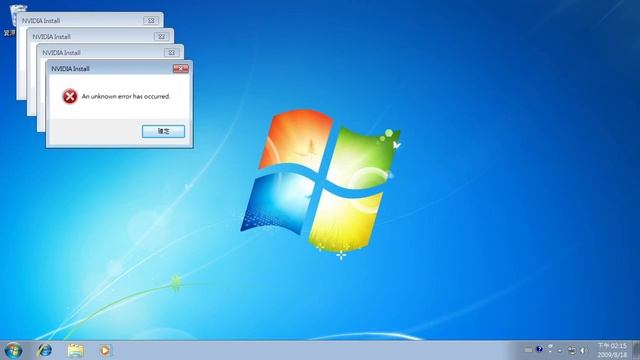Click the 'An unknown error has occurred.' message
Image resolution: width=640 pixels, height=360 pixels.
[x=126, y=96]
